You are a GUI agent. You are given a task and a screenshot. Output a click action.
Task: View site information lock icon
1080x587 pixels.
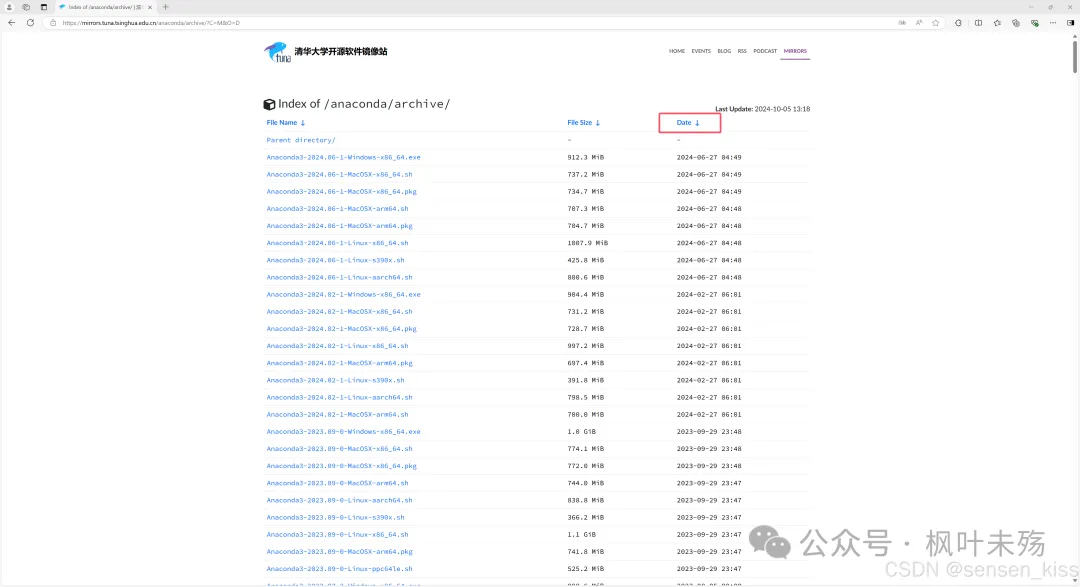click(53, 23)
